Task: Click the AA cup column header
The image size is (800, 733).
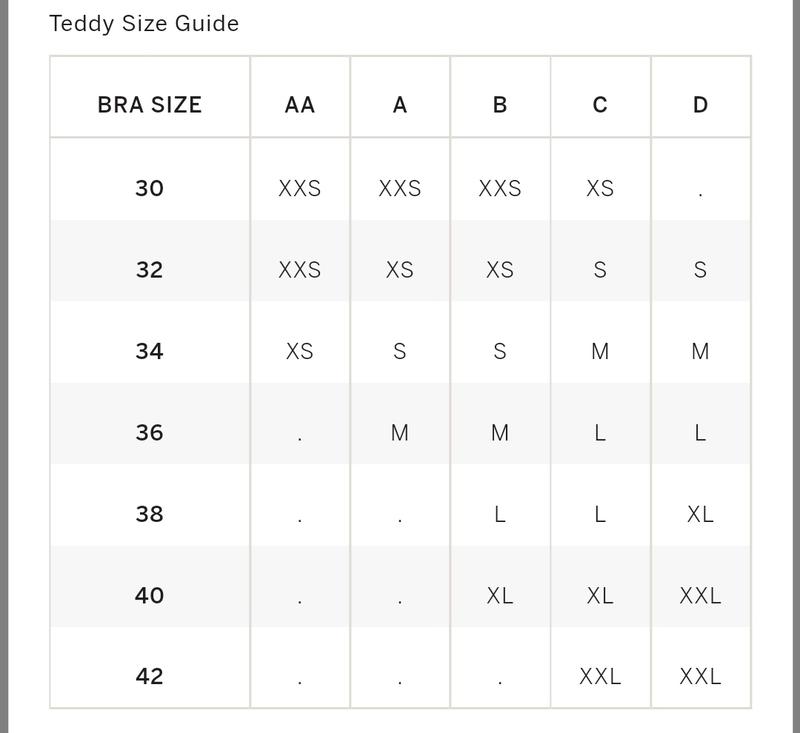Action: point(300,105)
